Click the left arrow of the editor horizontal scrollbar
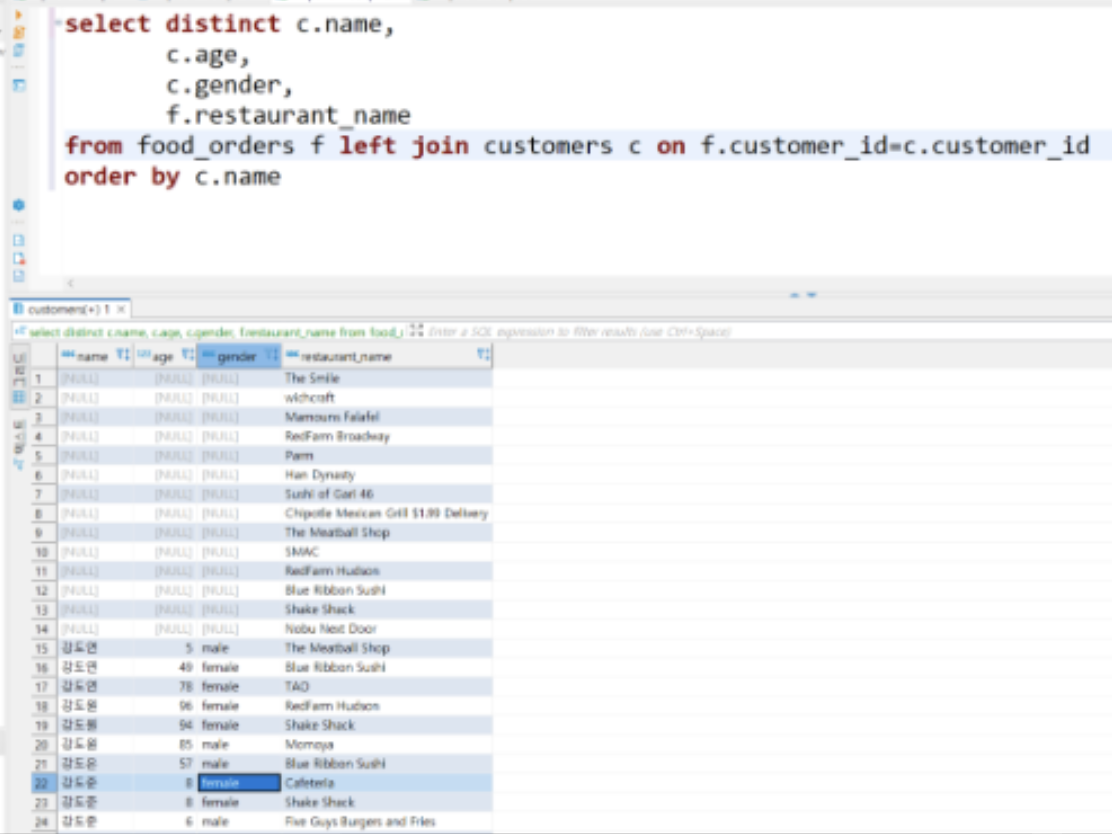Viewport: 1112px width, 834px height. pyautogui.click(x=70, y=283)
